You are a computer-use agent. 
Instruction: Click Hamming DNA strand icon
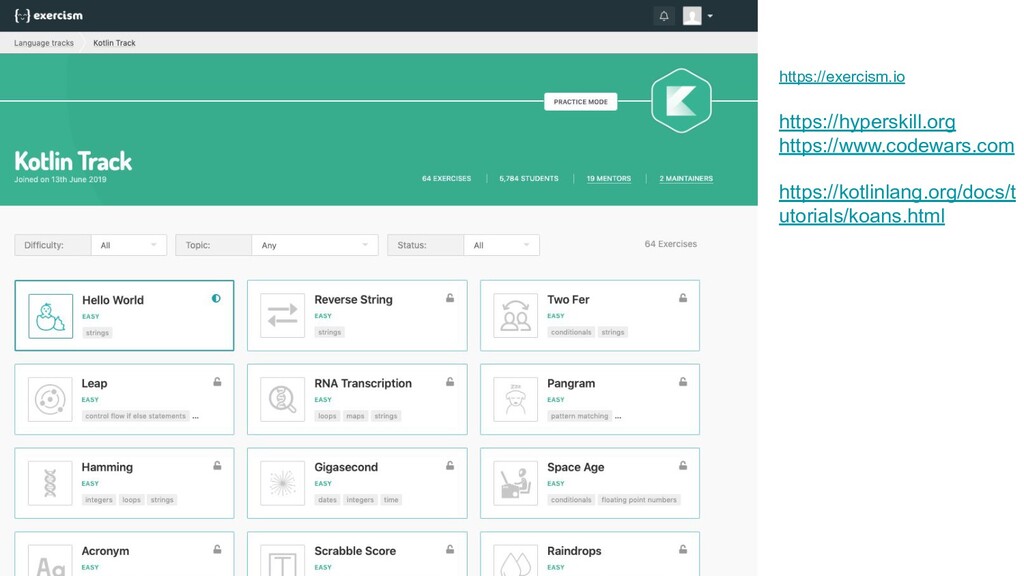point(50,483)
